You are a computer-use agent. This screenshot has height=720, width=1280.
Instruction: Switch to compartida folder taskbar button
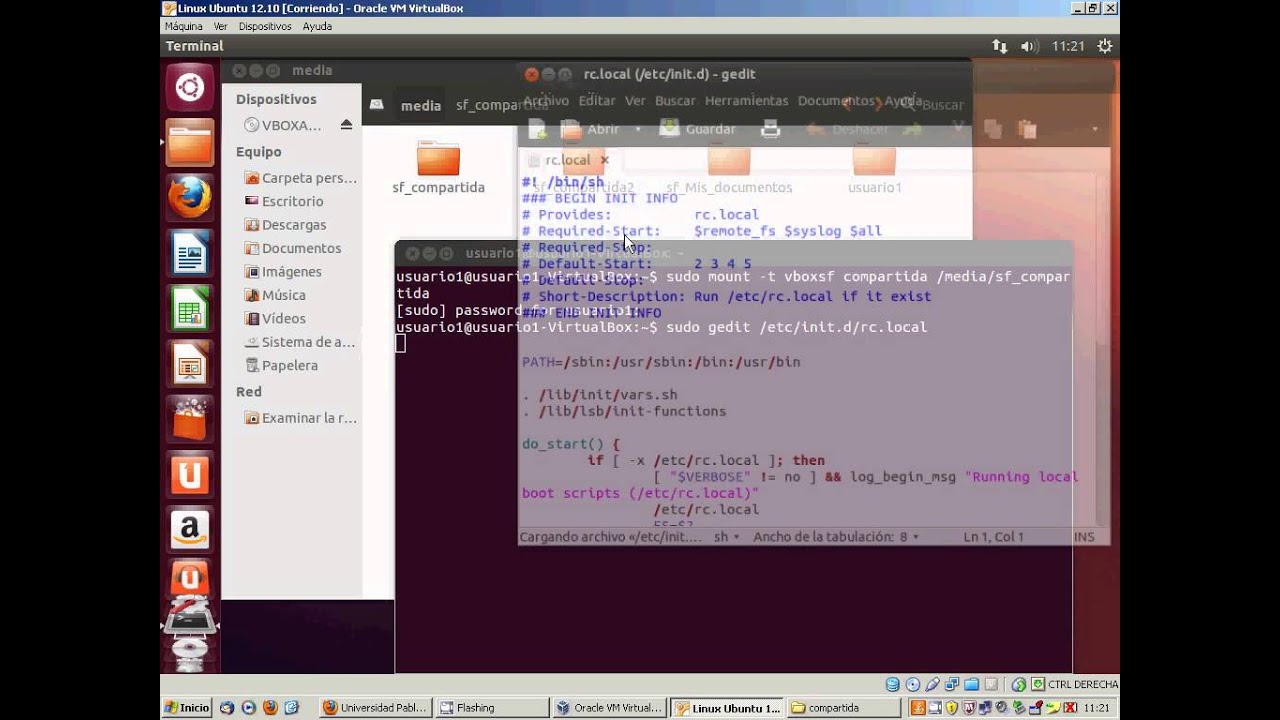pos(842,708)
